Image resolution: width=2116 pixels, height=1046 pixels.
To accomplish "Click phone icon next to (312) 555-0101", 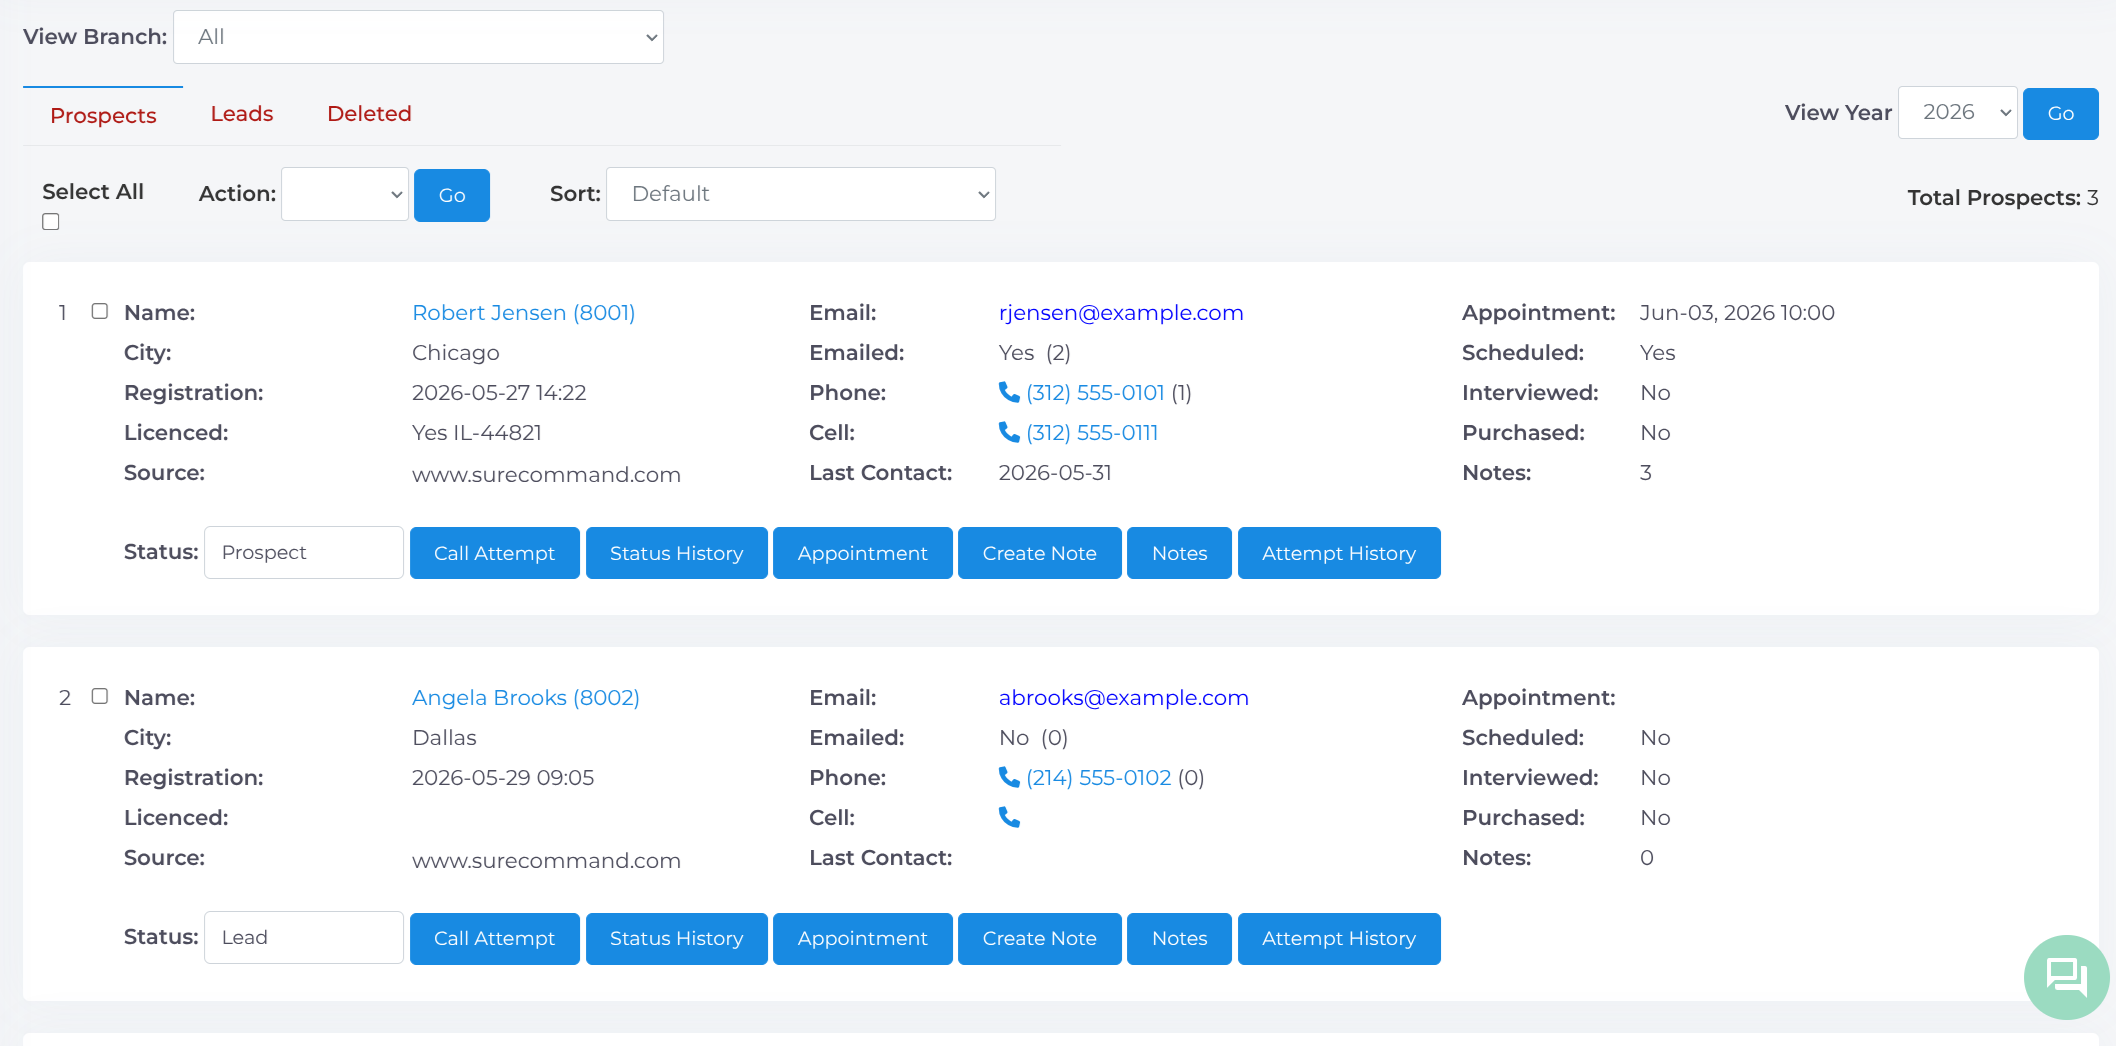I will pyautogui.click(x=1009, y=392).
